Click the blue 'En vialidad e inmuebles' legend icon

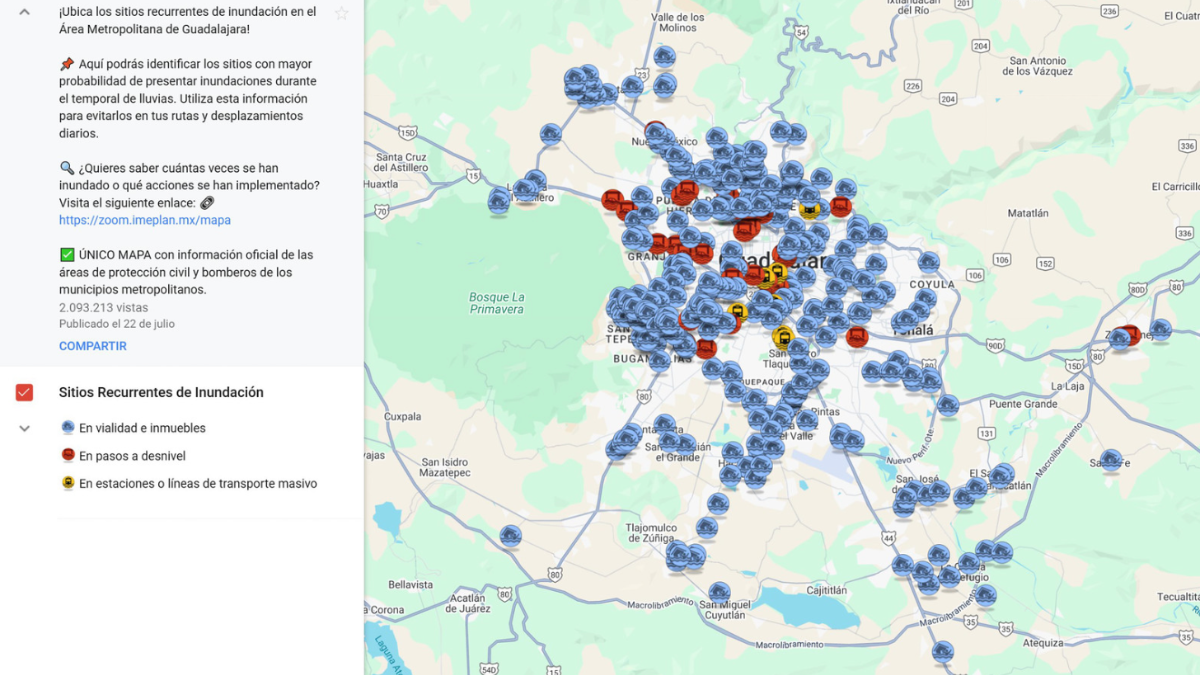(68, 428)
